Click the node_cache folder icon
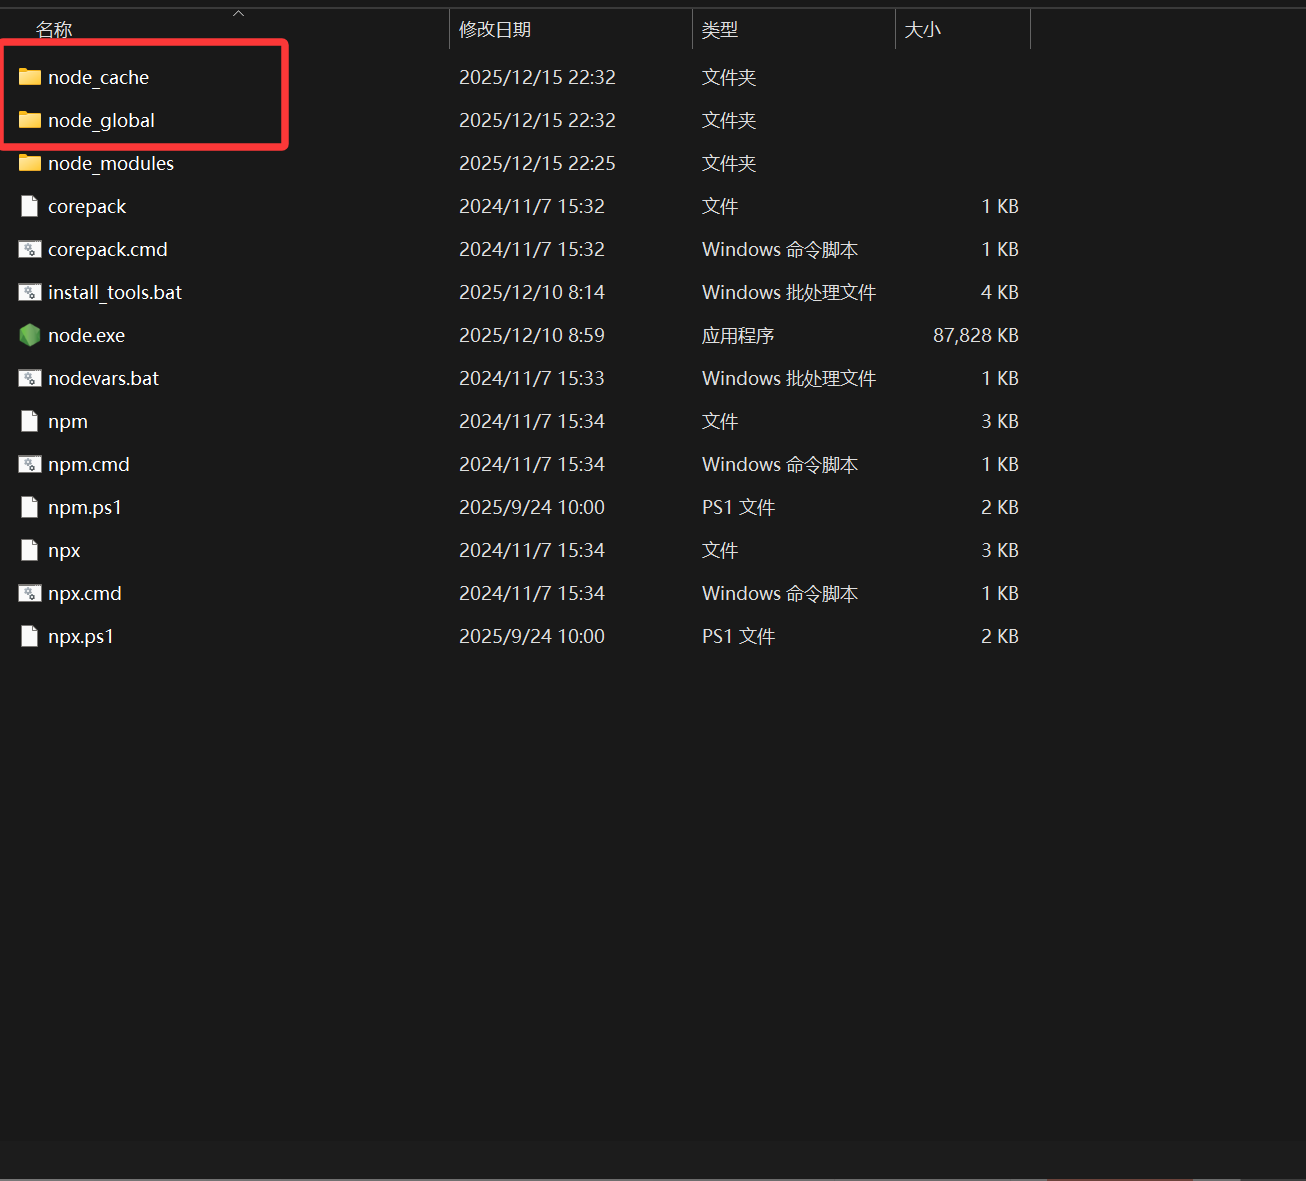1306x1181 pixels. 30,77
